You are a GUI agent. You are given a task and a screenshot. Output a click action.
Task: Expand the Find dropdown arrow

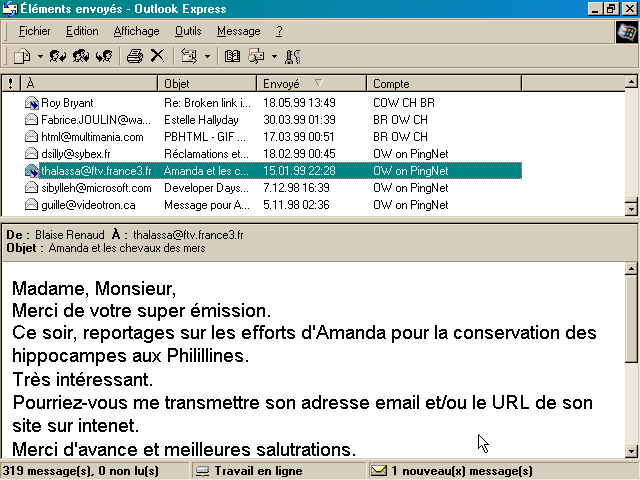274,56
